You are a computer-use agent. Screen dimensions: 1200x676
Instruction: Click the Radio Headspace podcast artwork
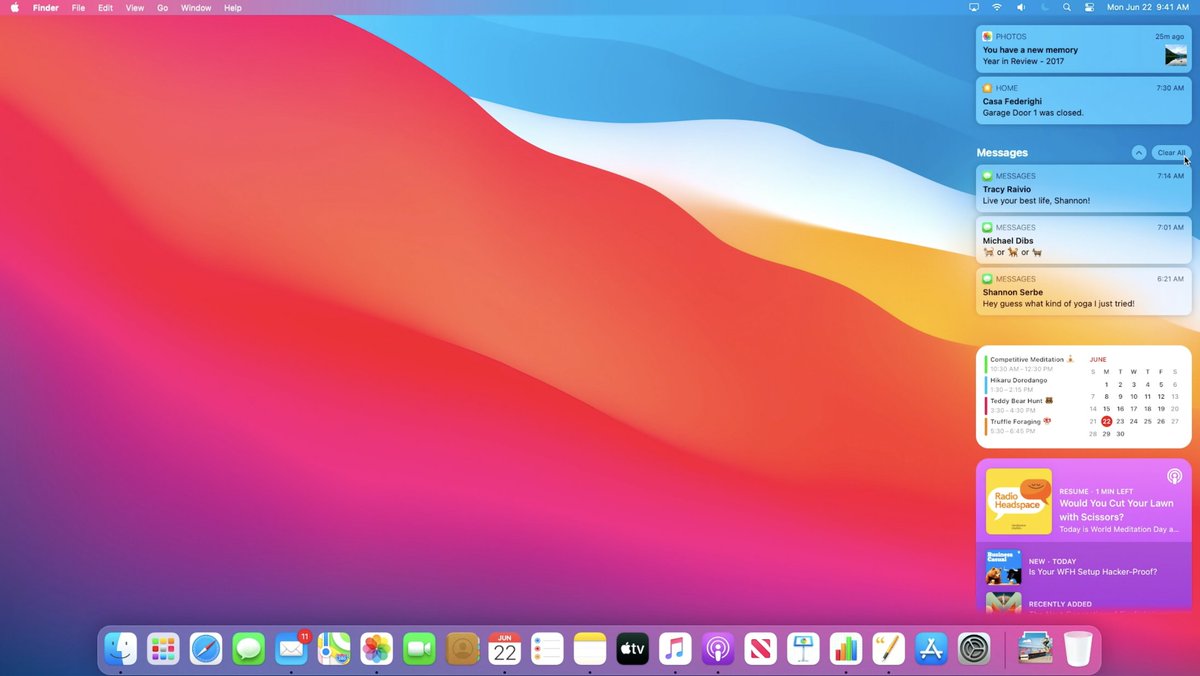click(x=1018, y=501)
